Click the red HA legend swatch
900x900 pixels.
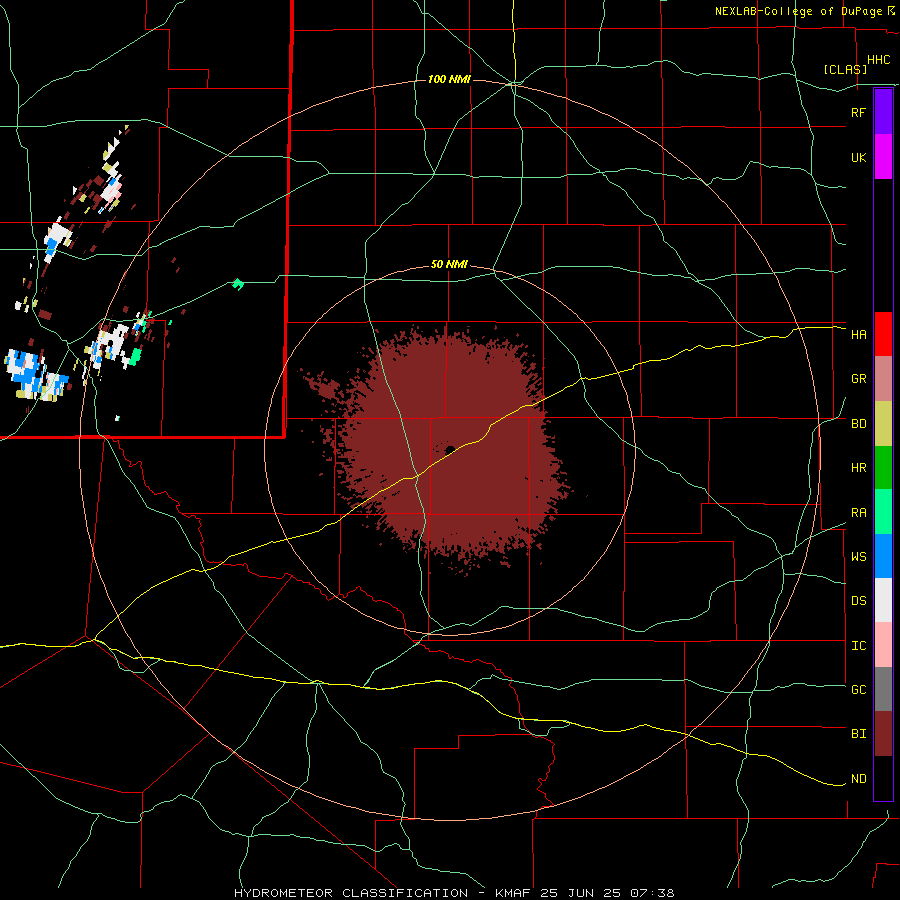(883, 334)
